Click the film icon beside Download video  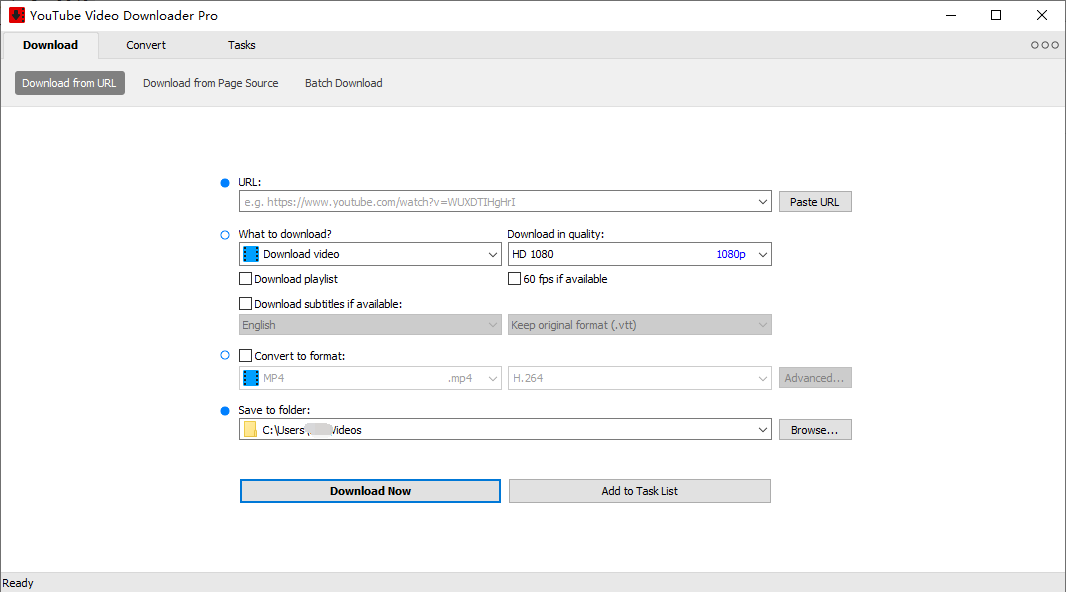251,254
